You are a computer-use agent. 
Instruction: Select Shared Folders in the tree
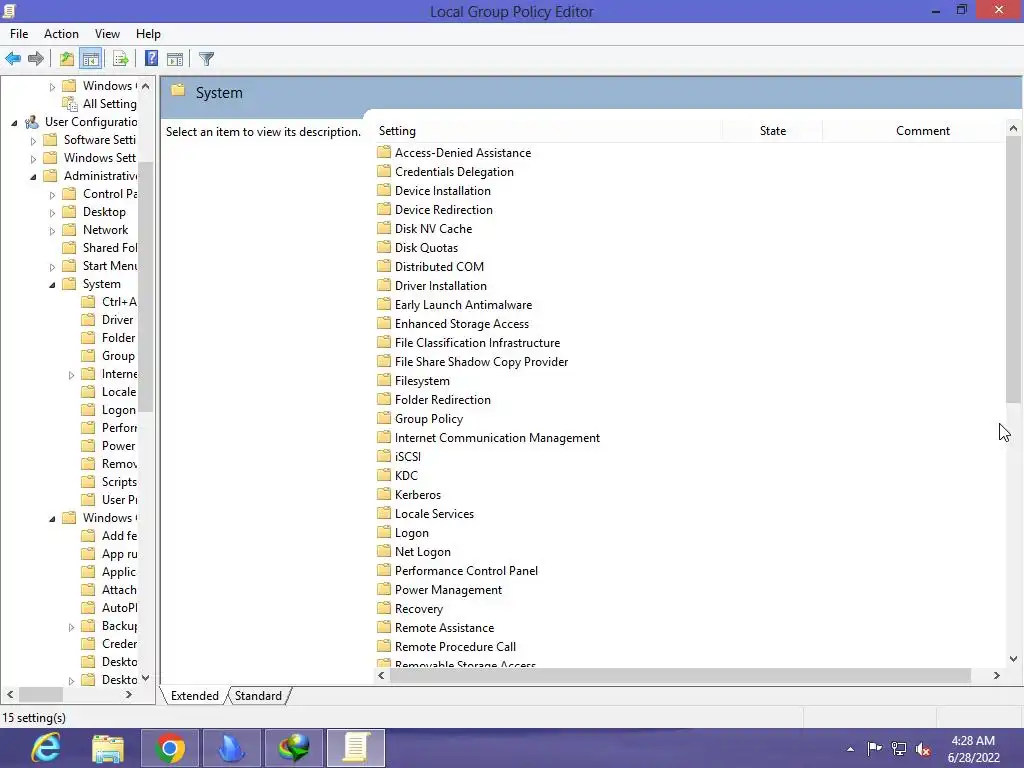point(100,248)
